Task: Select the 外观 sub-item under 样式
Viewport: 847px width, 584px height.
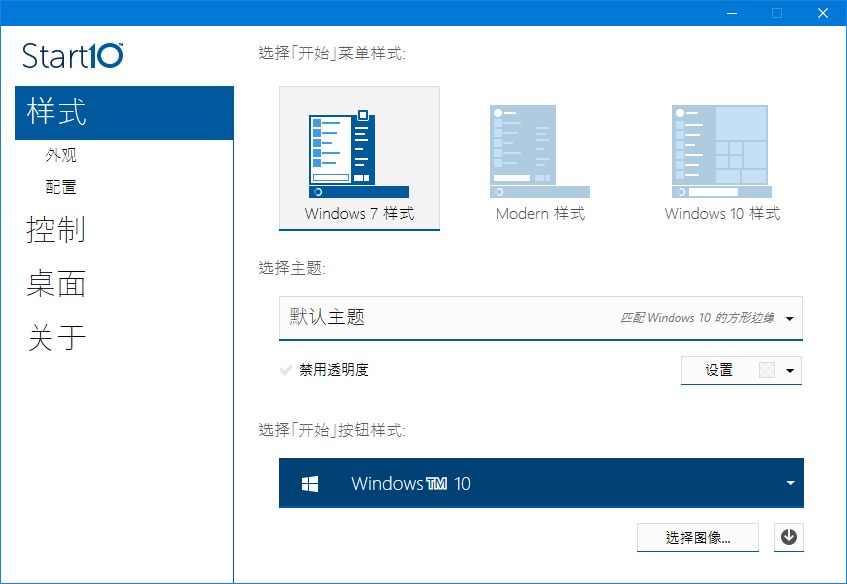Action: tap(61, 156)
